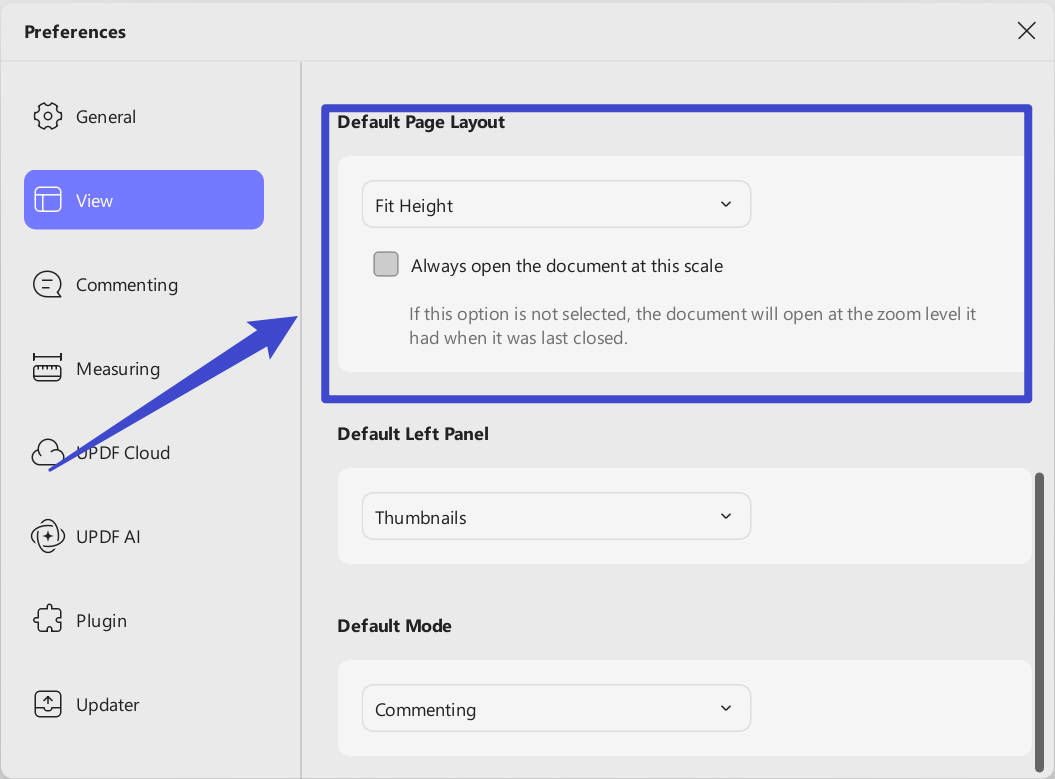1055x779 pixels.
Task: Enable Always open the document at this scale
Action: tap(386, 264)
